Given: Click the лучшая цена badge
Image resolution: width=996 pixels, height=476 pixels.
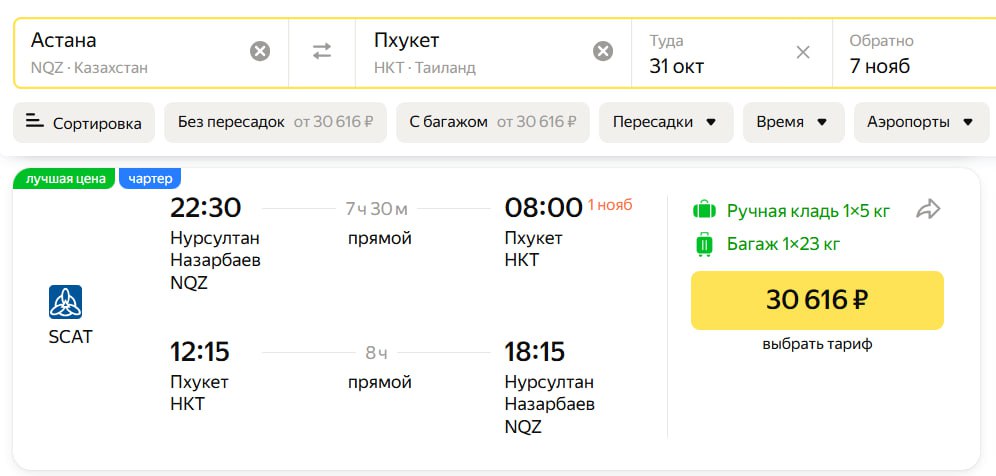Looking at the screenshot, I should coord(65,179).
